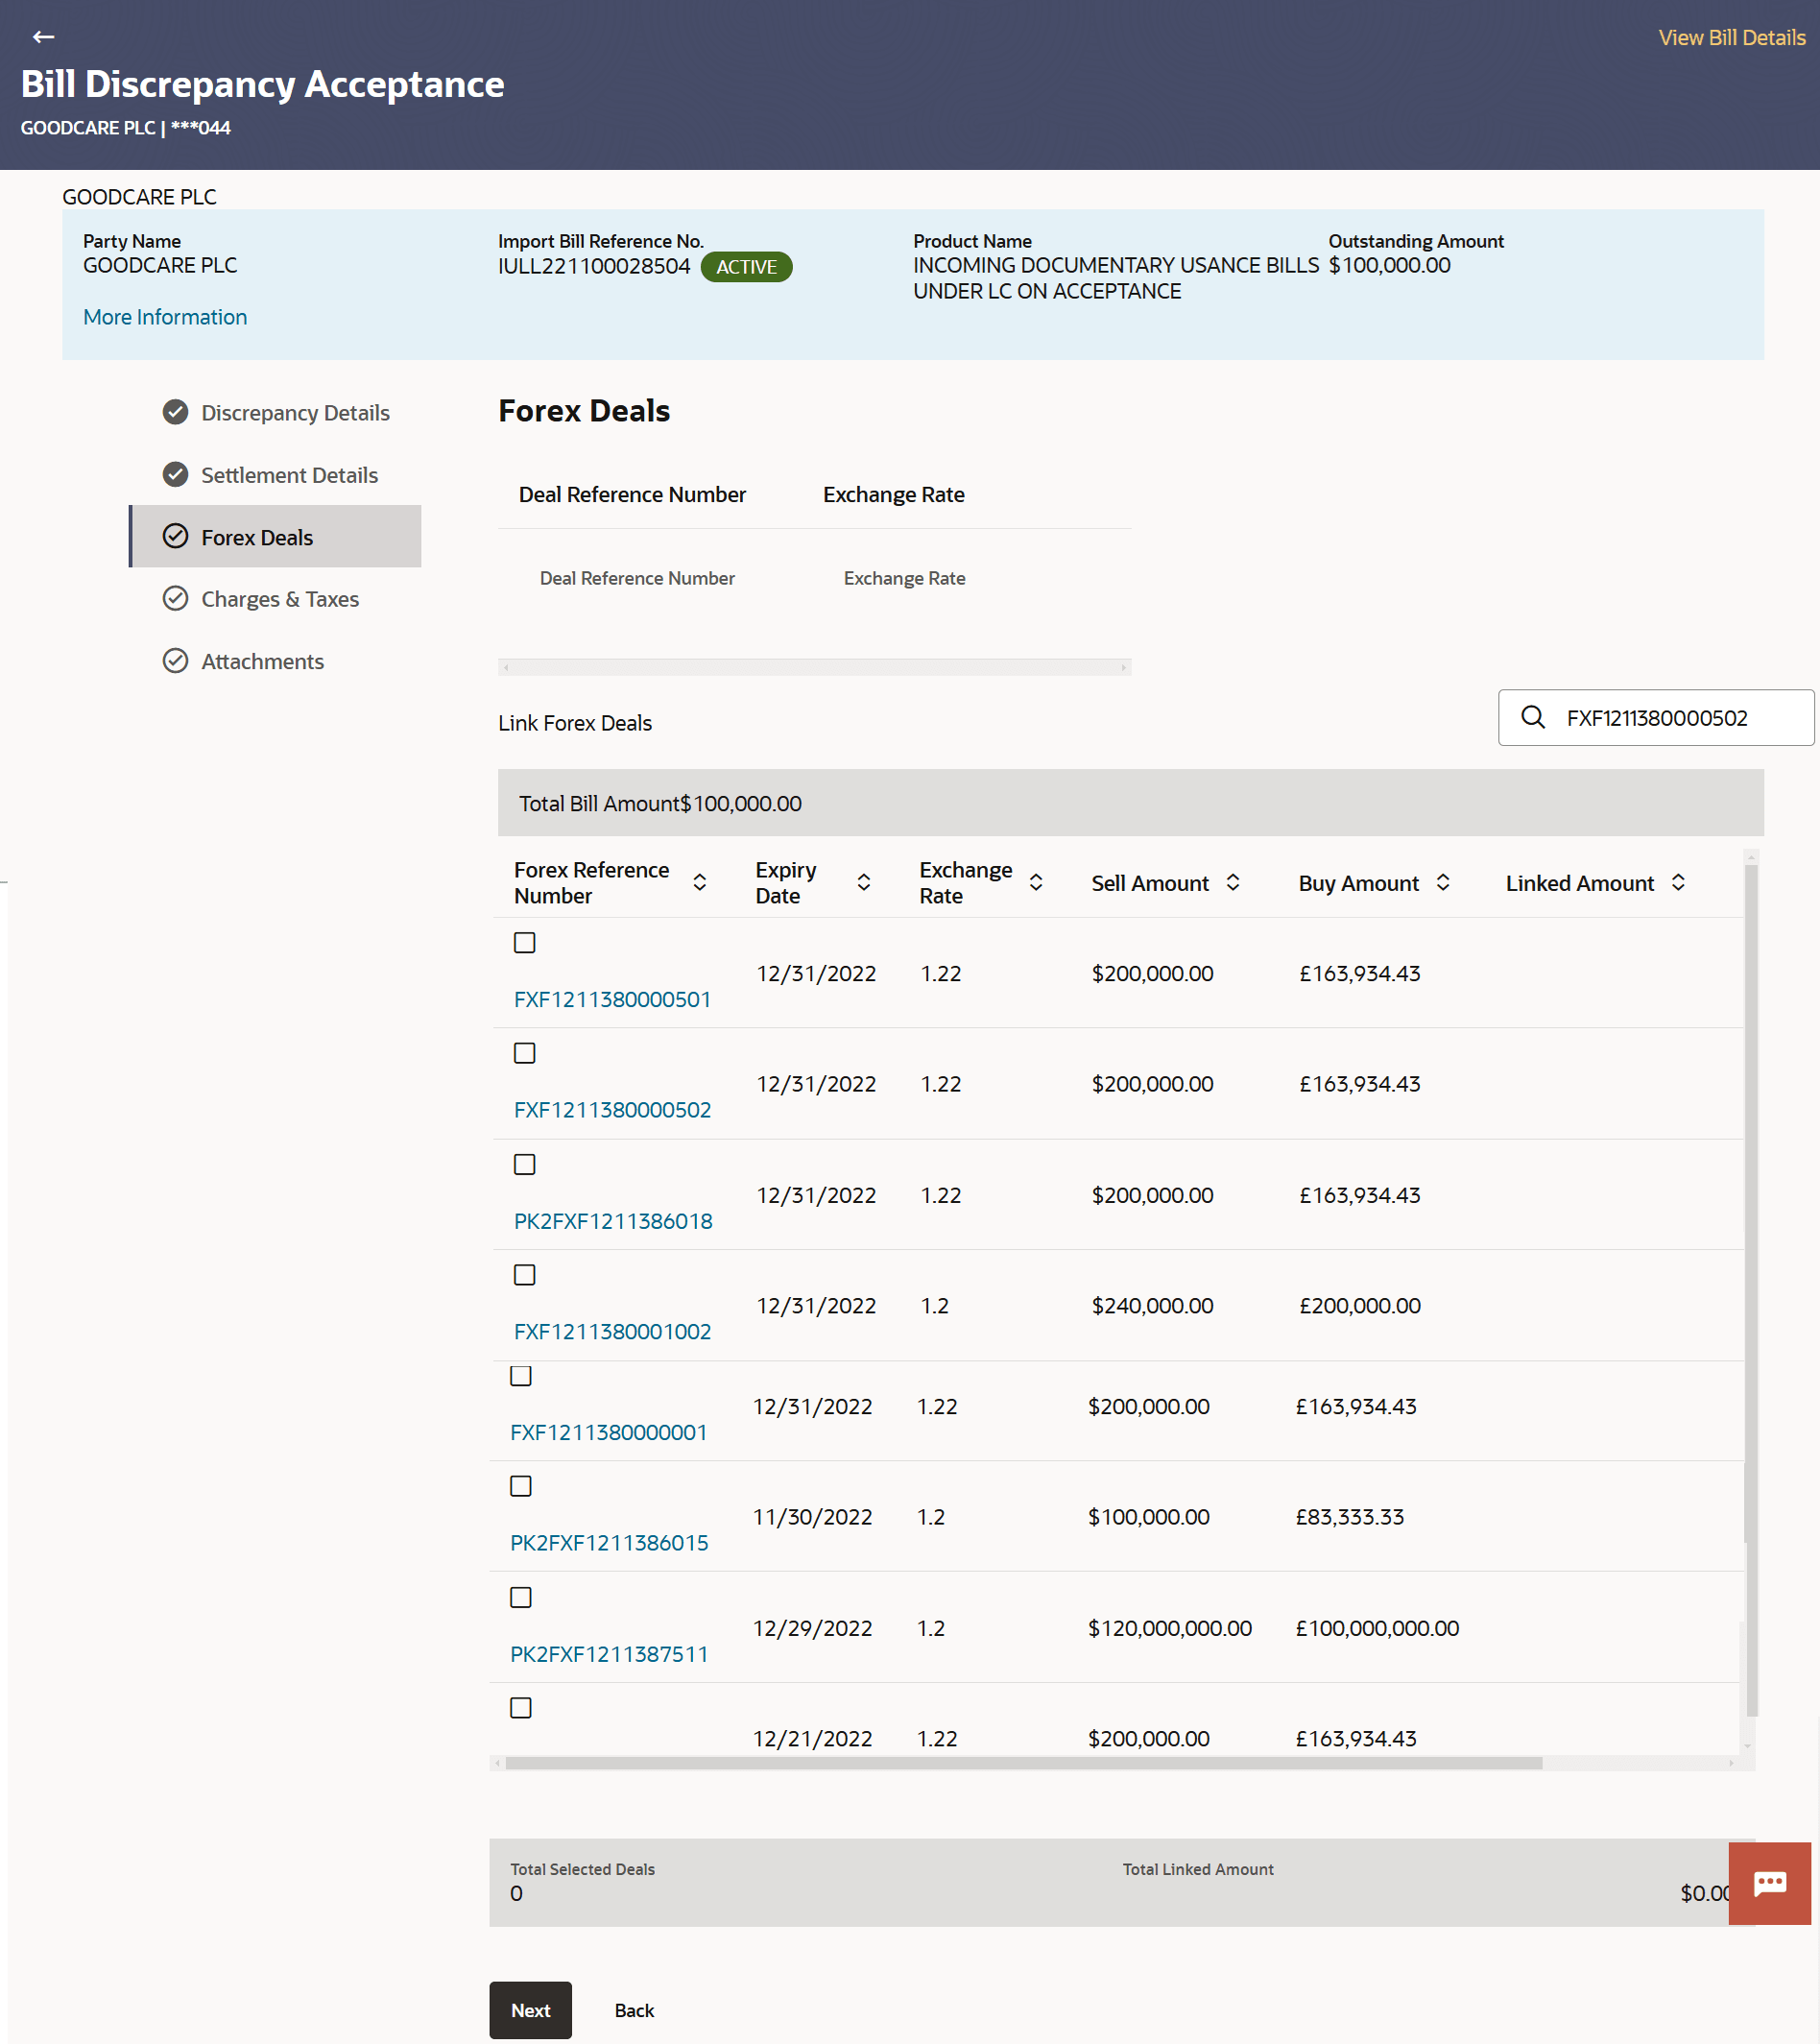
Task: Open deal link PK2FXF1211386015
Action: tap(609, 1543)
